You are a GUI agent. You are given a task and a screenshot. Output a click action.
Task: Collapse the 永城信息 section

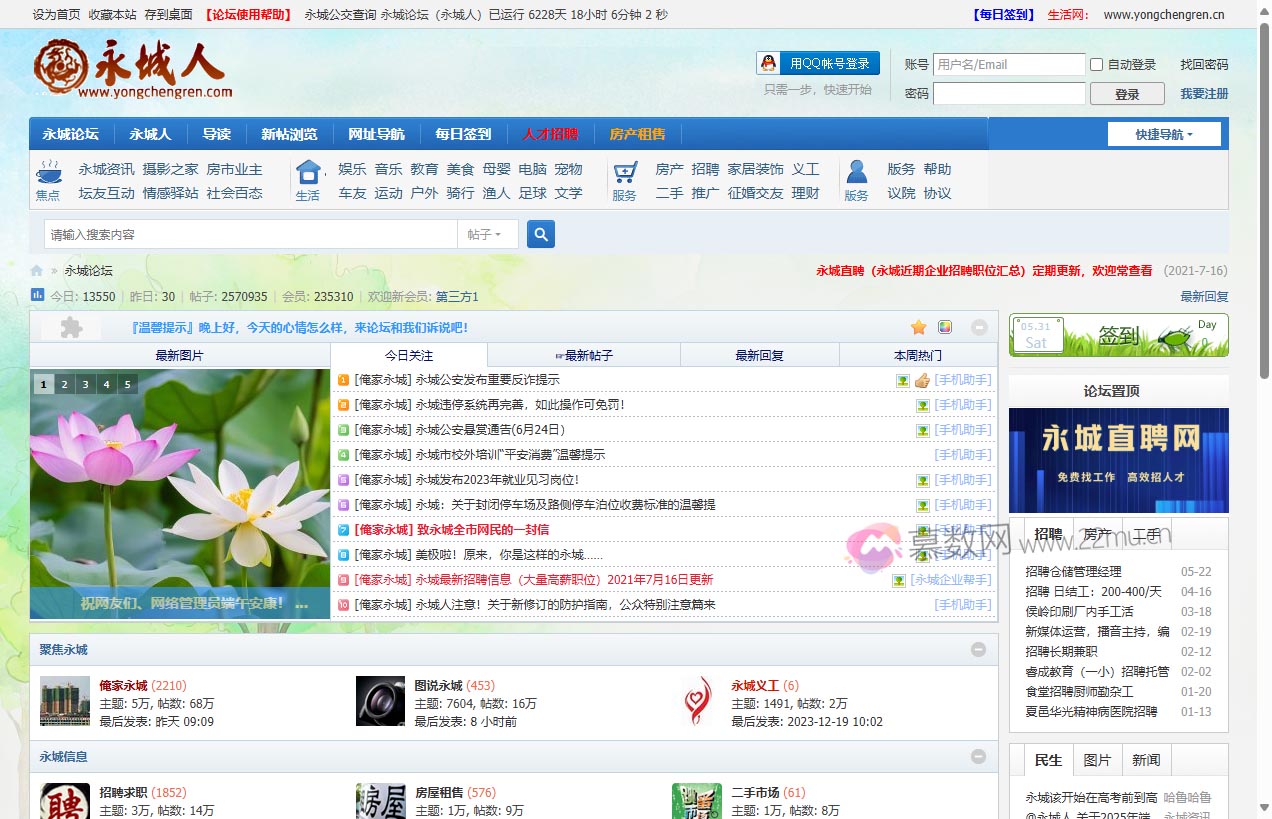click(978, 757)
